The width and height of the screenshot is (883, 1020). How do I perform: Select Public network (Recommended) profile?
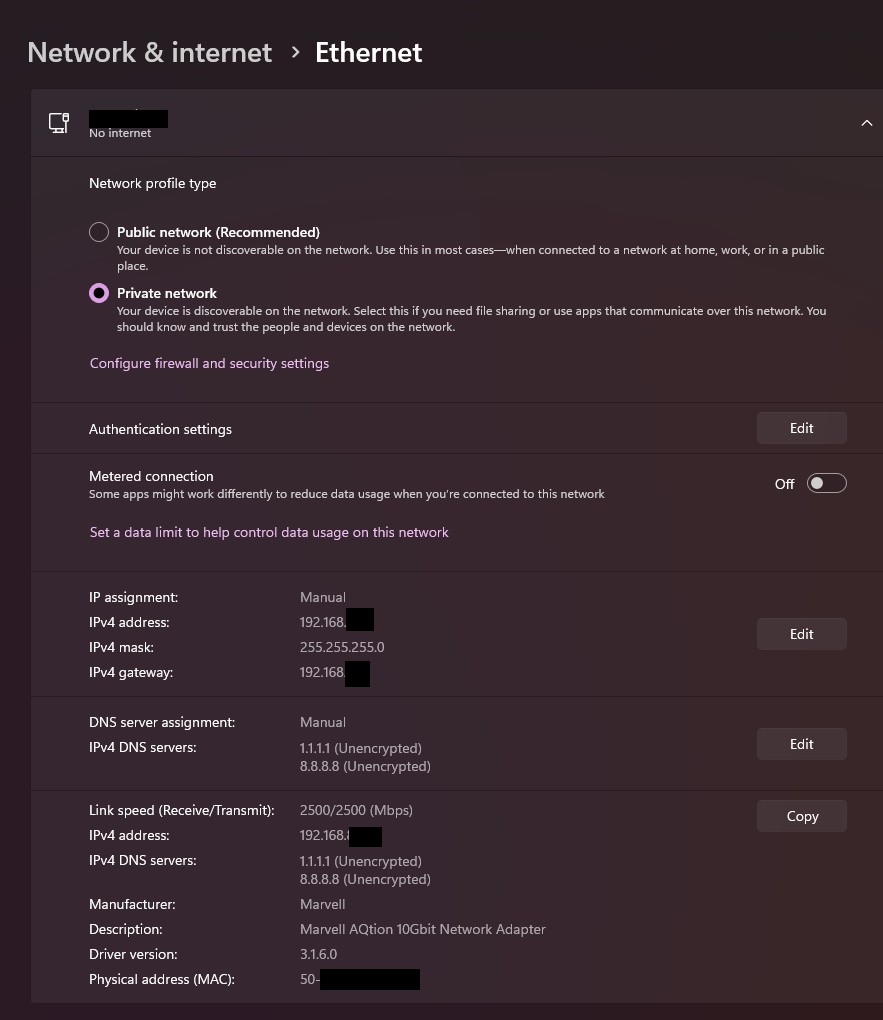tap(99, 232)
